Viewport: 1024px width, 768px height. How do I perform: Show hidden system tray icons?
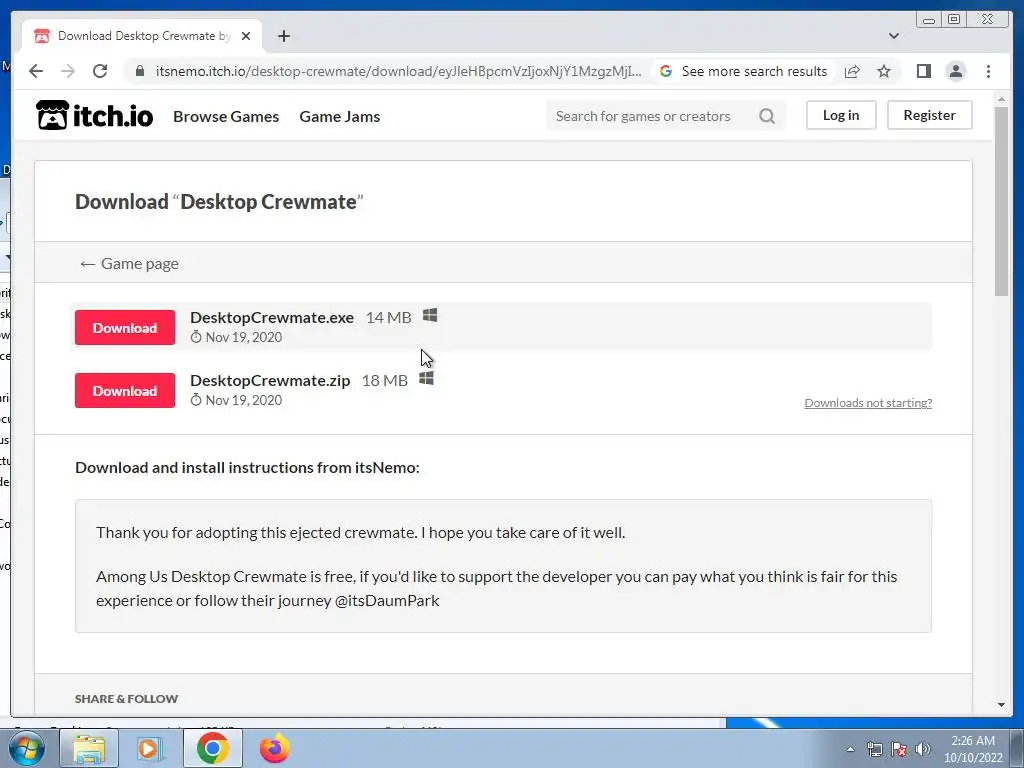[x=850, y=749]
